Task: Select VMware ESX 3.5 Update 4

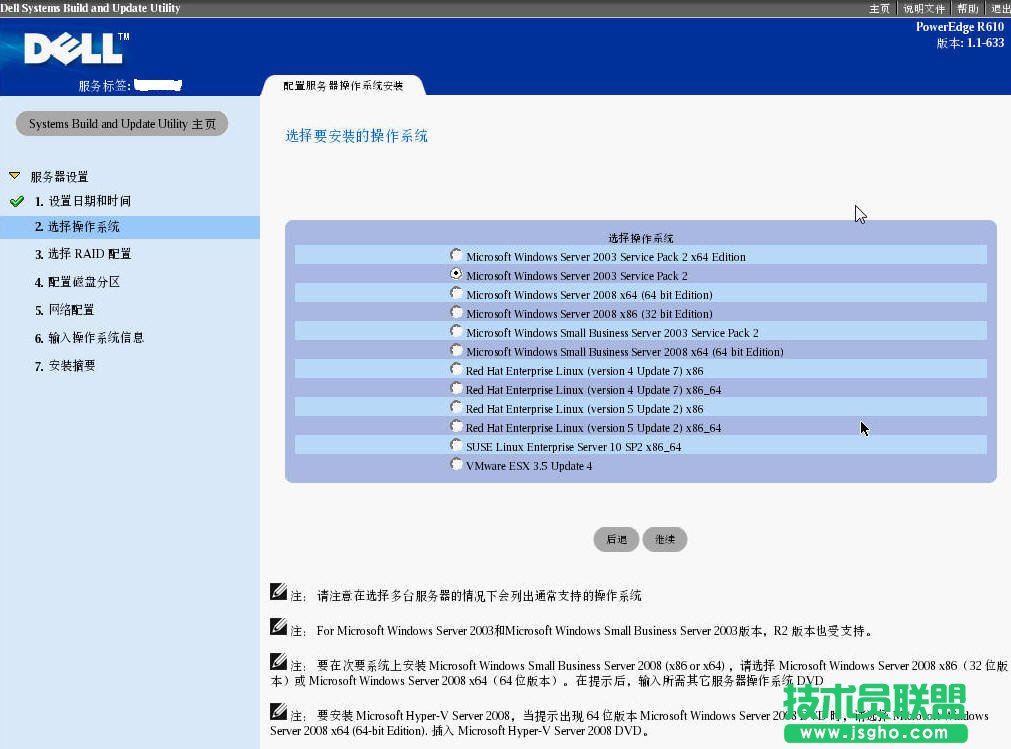Action: tap(457, 465)
